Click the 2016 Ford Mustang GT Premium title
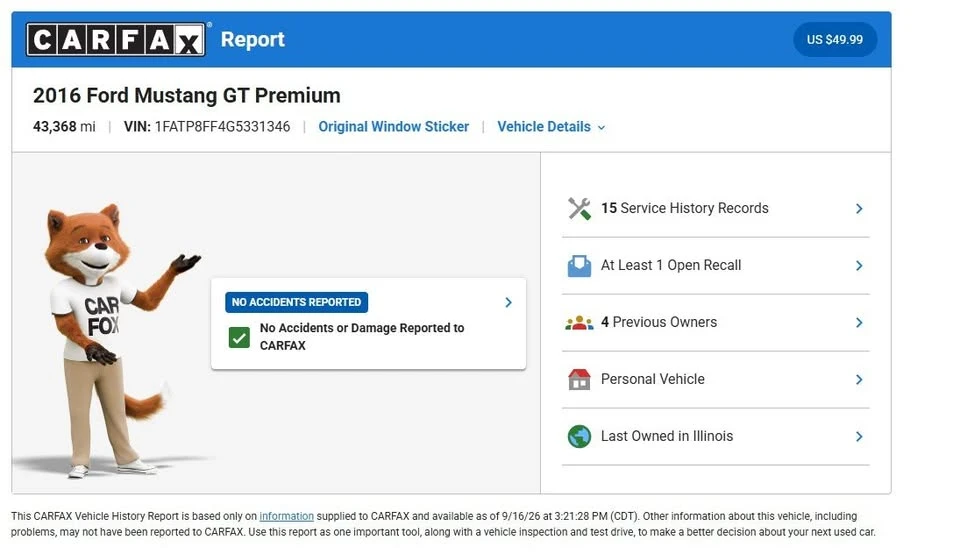 [x=187, y=95]
